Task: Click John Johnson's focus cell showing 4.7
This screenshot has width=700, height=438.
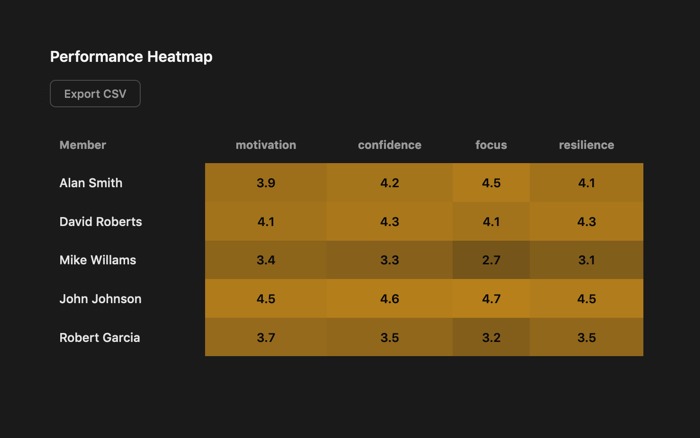Action: click(491, 299)
